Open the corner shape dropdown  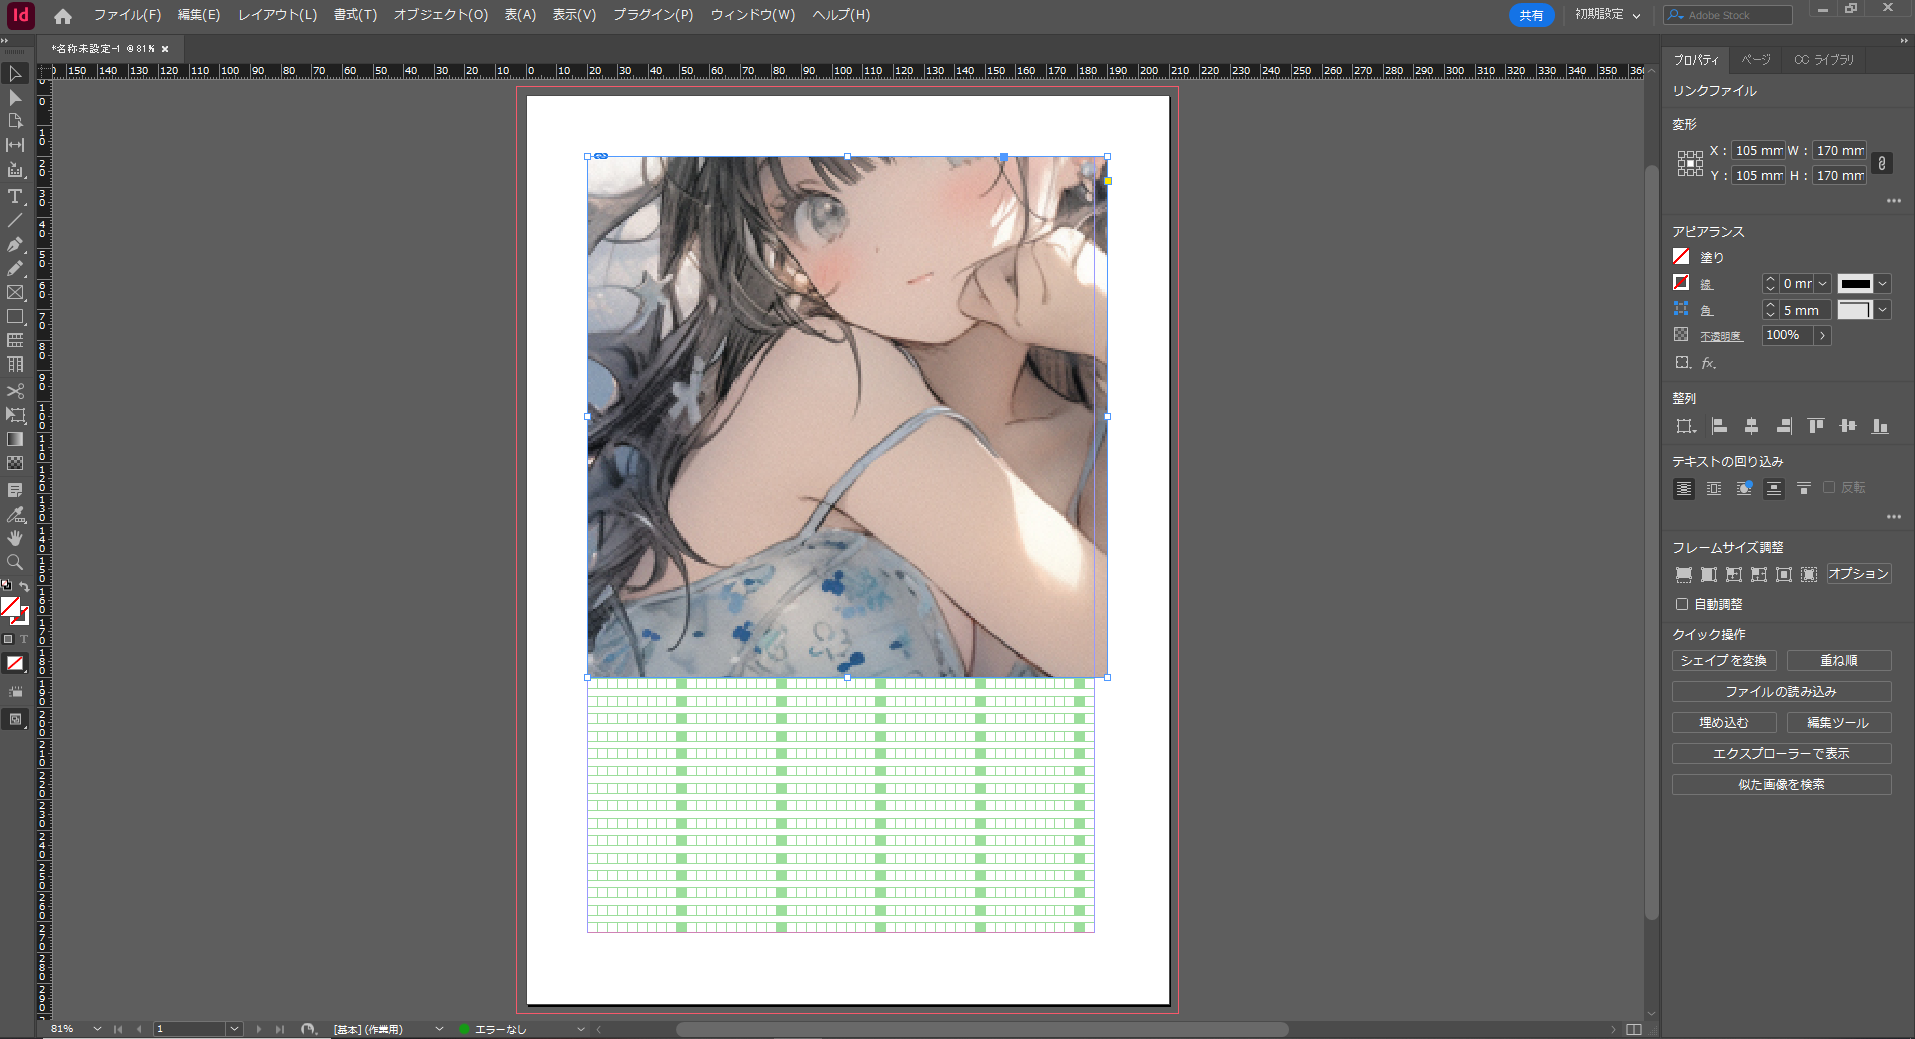[x=1883, y=310]
